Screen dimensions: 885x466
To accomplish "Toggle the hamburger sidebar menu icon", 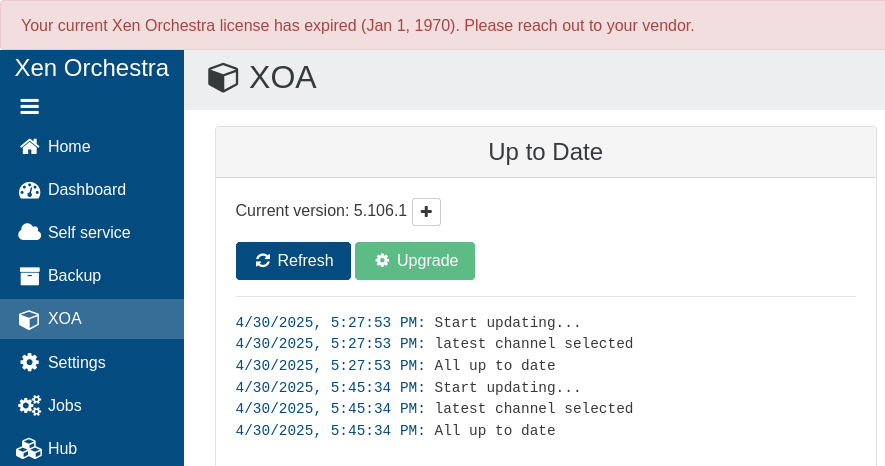I will [29, 106].
